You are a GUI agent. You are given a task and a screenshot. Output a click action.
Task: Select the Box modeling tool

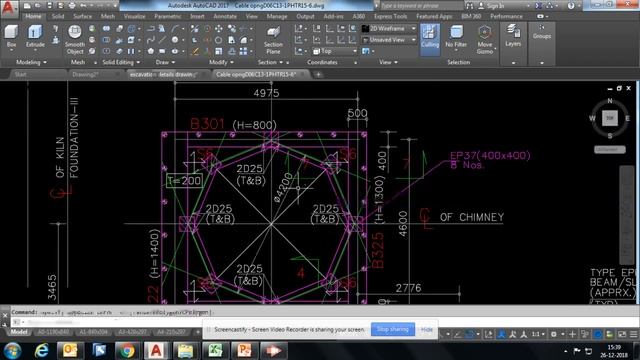click(11, 36)
